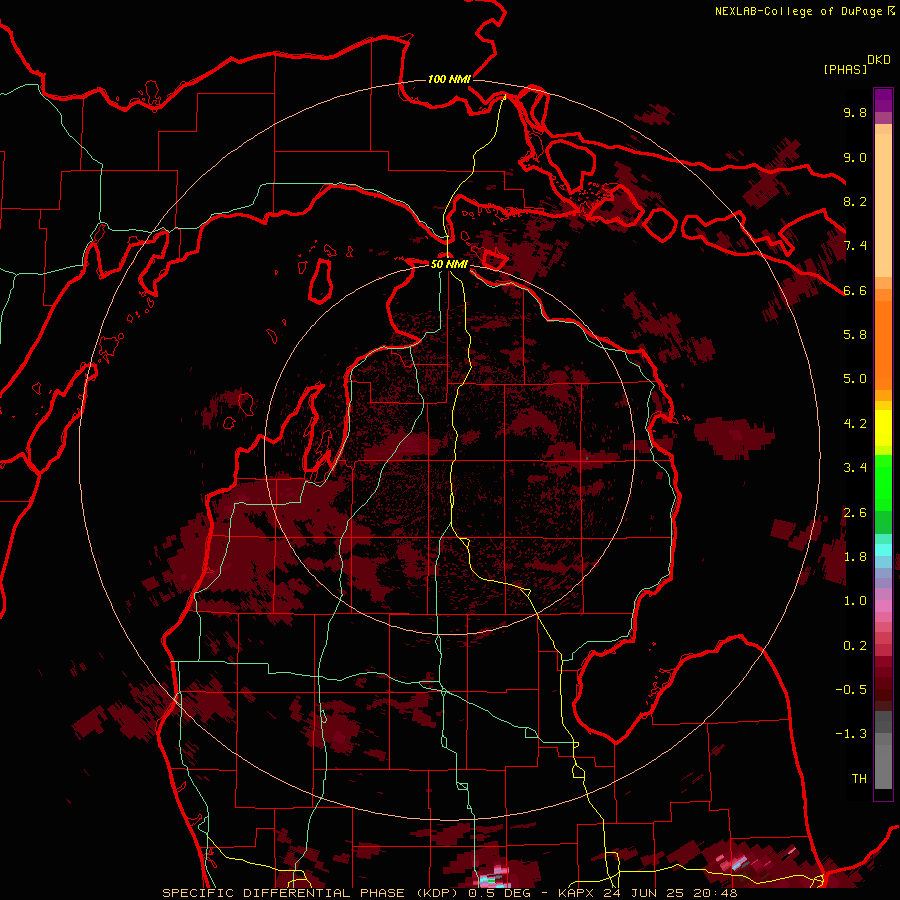Select the 6.6 value on the scale
The width and height of the screenshot is (900, 900).
(x=855, y=290)
